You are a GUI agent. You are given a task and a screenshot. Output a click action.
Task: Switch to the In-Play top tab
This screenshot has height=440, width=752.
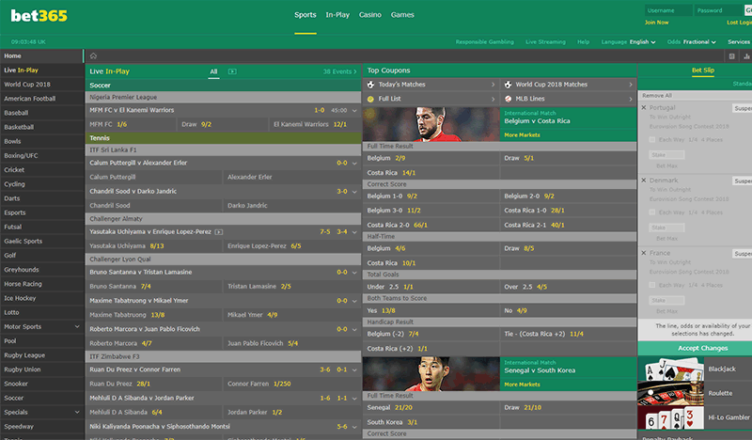coord(336,15)
